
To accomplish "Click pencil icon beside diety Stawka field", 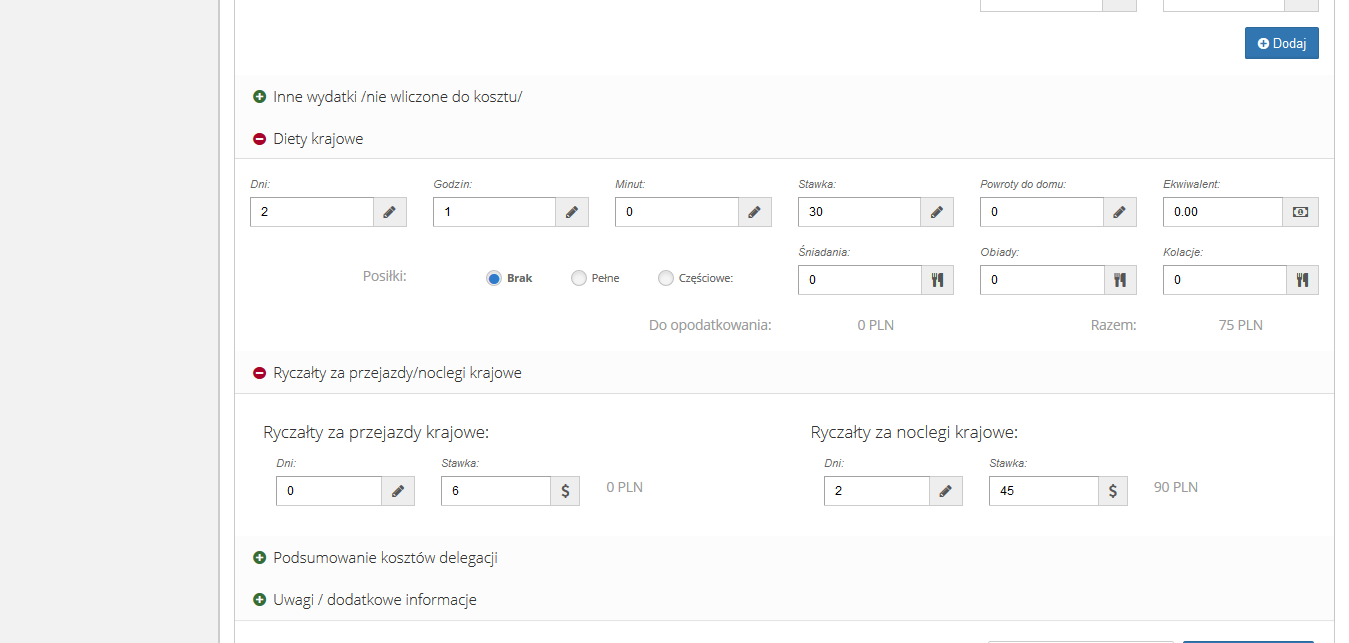I will click(937, 212).
